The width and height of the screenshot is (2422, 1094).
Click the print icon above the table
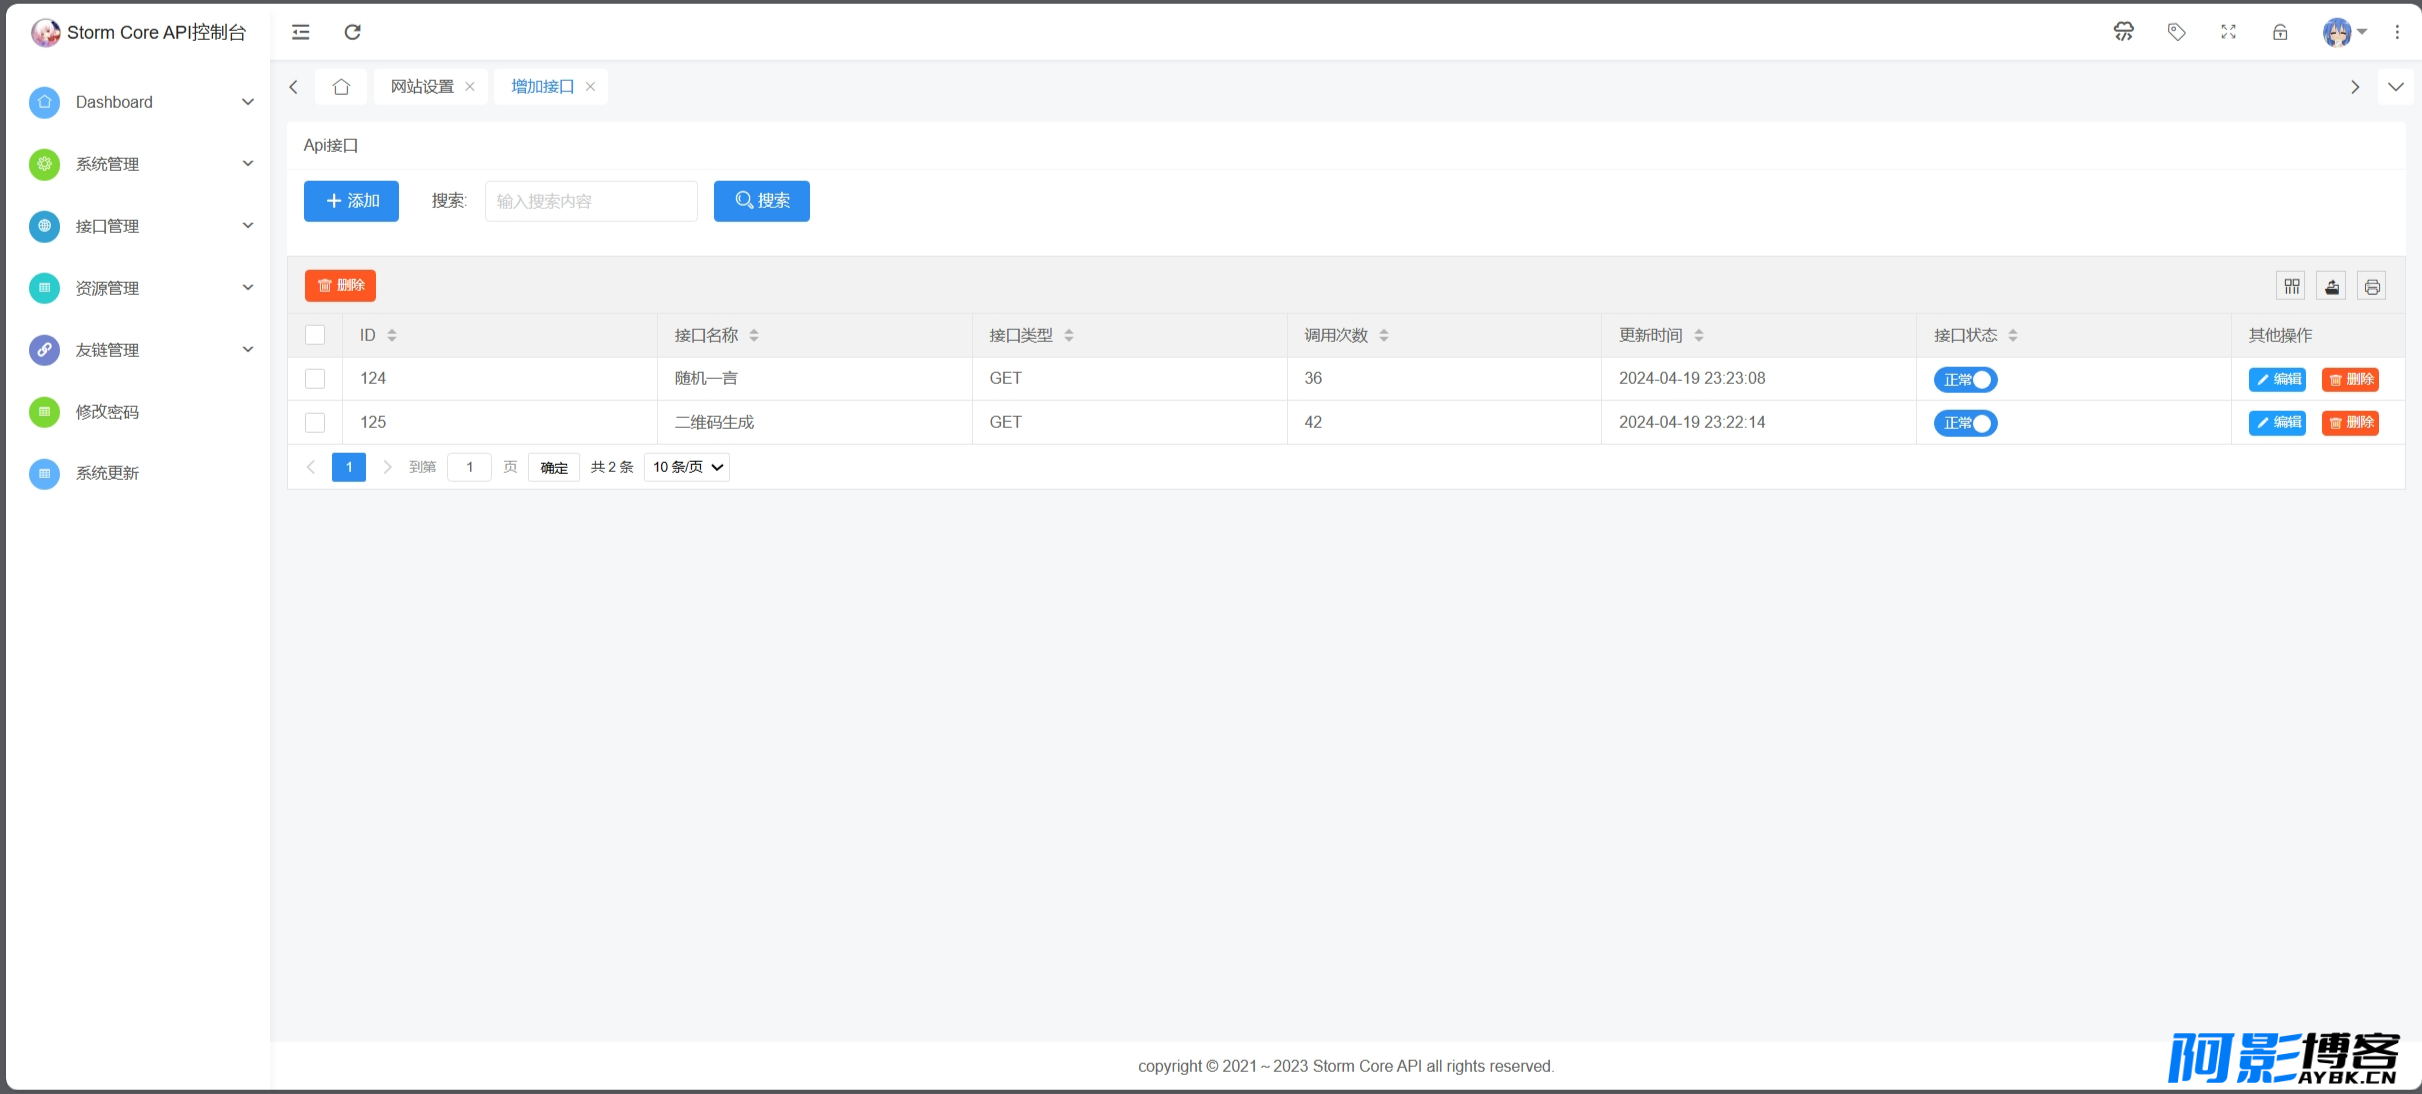click(x=2371, y=287)
